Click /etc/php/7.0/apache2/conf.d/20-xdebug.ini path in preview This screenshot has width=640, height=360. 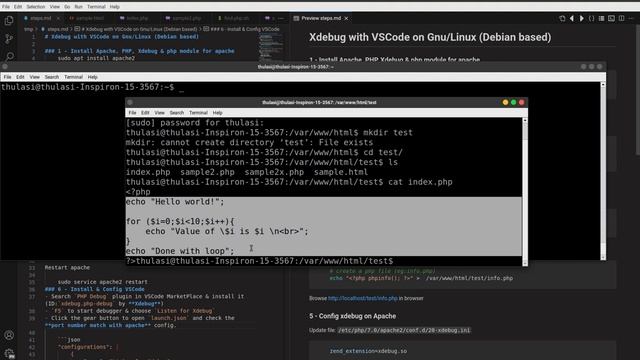(x=404, y=330)
